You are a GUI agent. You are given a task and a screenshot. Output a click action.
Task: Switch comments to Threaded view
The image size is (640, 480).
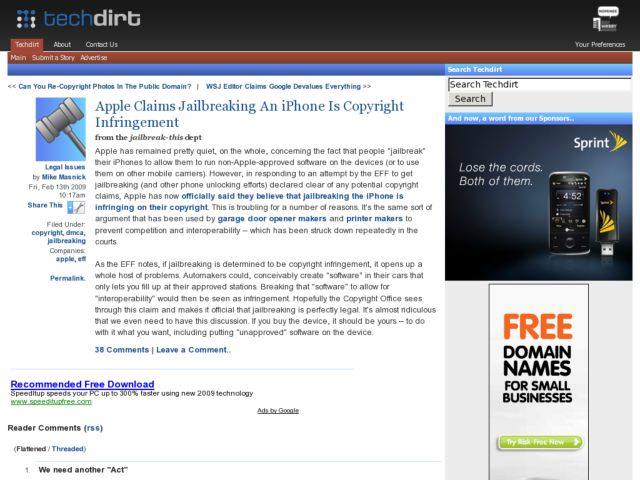[x=69, y=449]
